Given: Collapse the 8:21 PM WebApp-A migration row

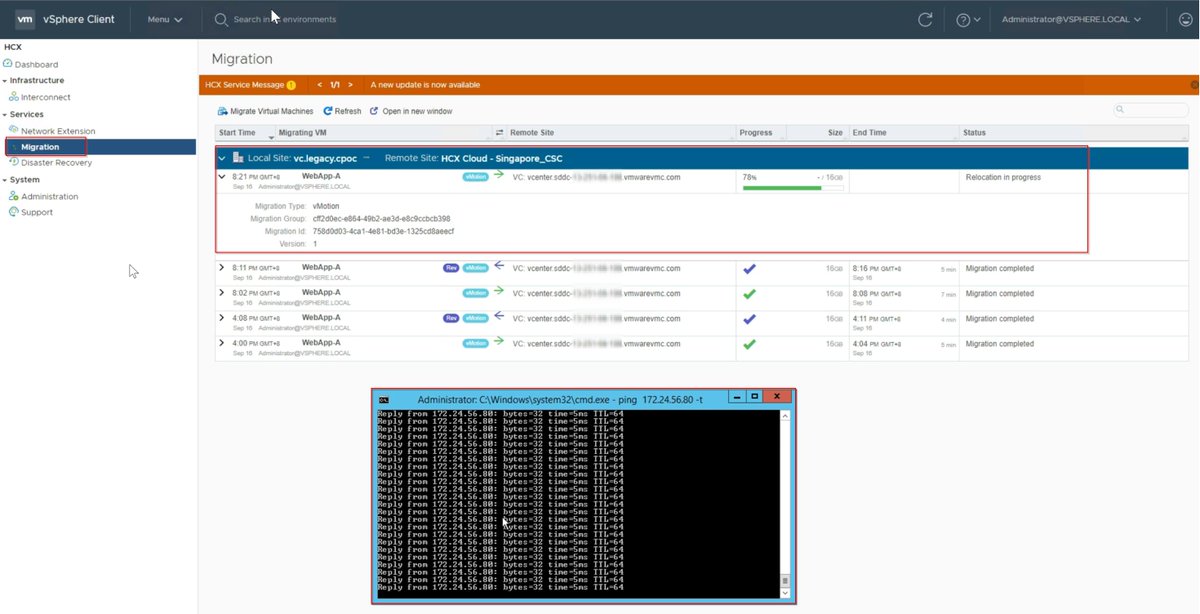Looking at the screenshot, I should (x=222, y=177).
